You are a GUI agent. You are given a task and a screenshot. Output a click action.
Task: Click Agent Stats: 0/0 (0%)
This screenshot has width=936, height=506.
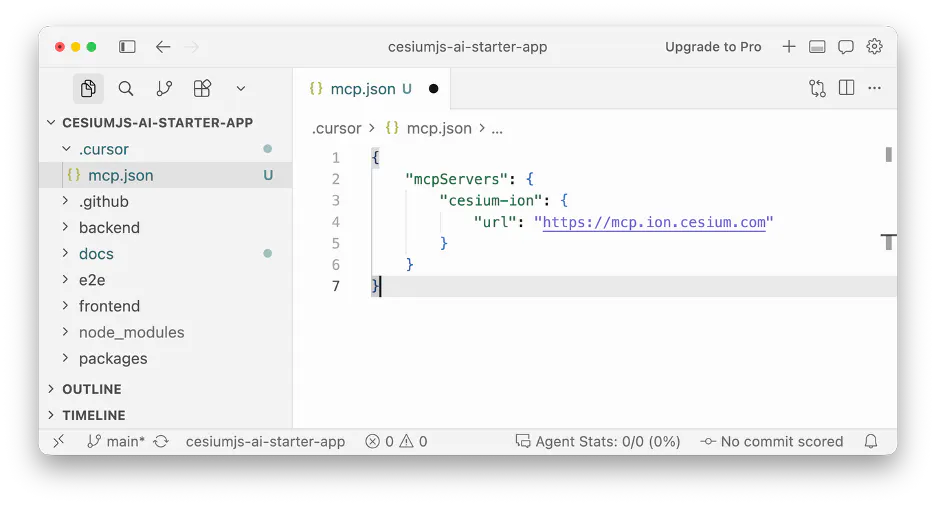click(598, 442)
